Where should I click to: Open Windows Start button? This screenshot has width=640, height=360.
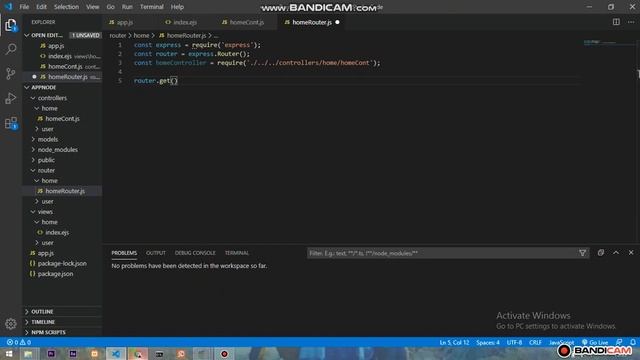pyautogui.click(x=9, y=353)
